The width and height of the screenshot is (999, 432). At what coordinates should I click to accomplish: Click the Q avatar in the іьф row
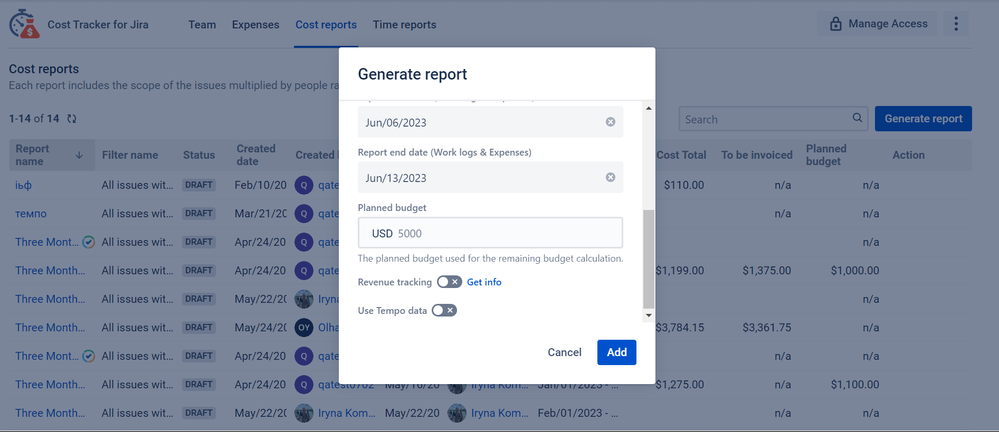(x=304, y=185)
